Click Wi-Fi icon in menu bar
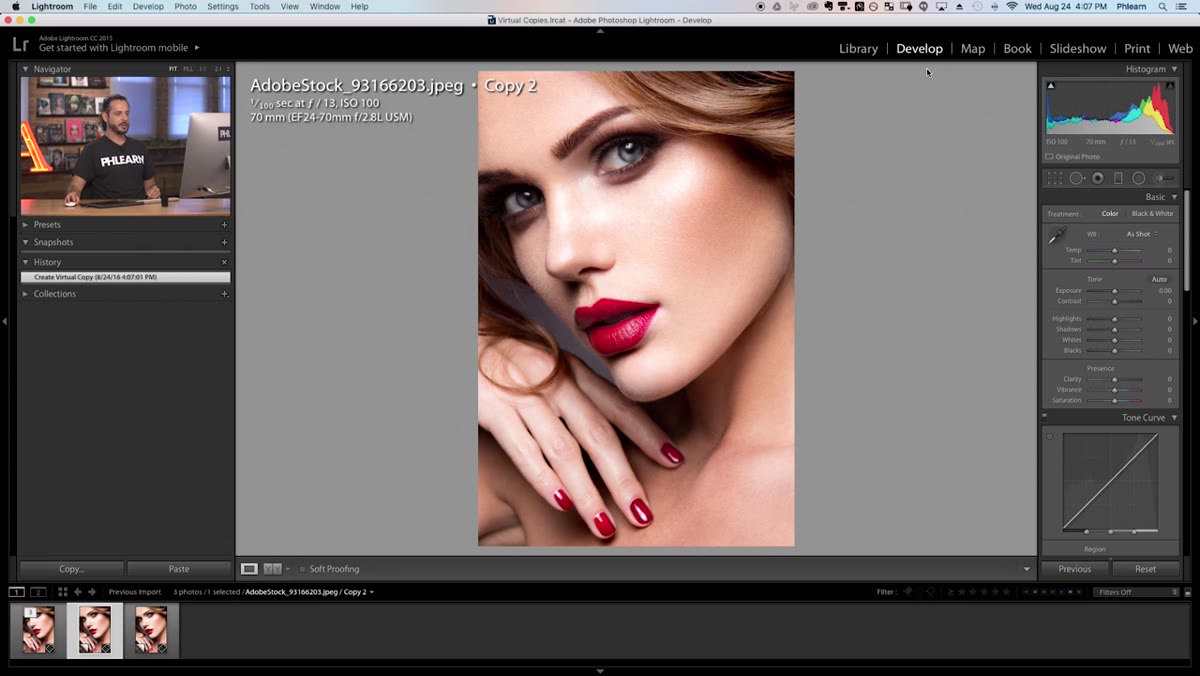Screen dimensions: 1200x676 (x=1012, y=6)
